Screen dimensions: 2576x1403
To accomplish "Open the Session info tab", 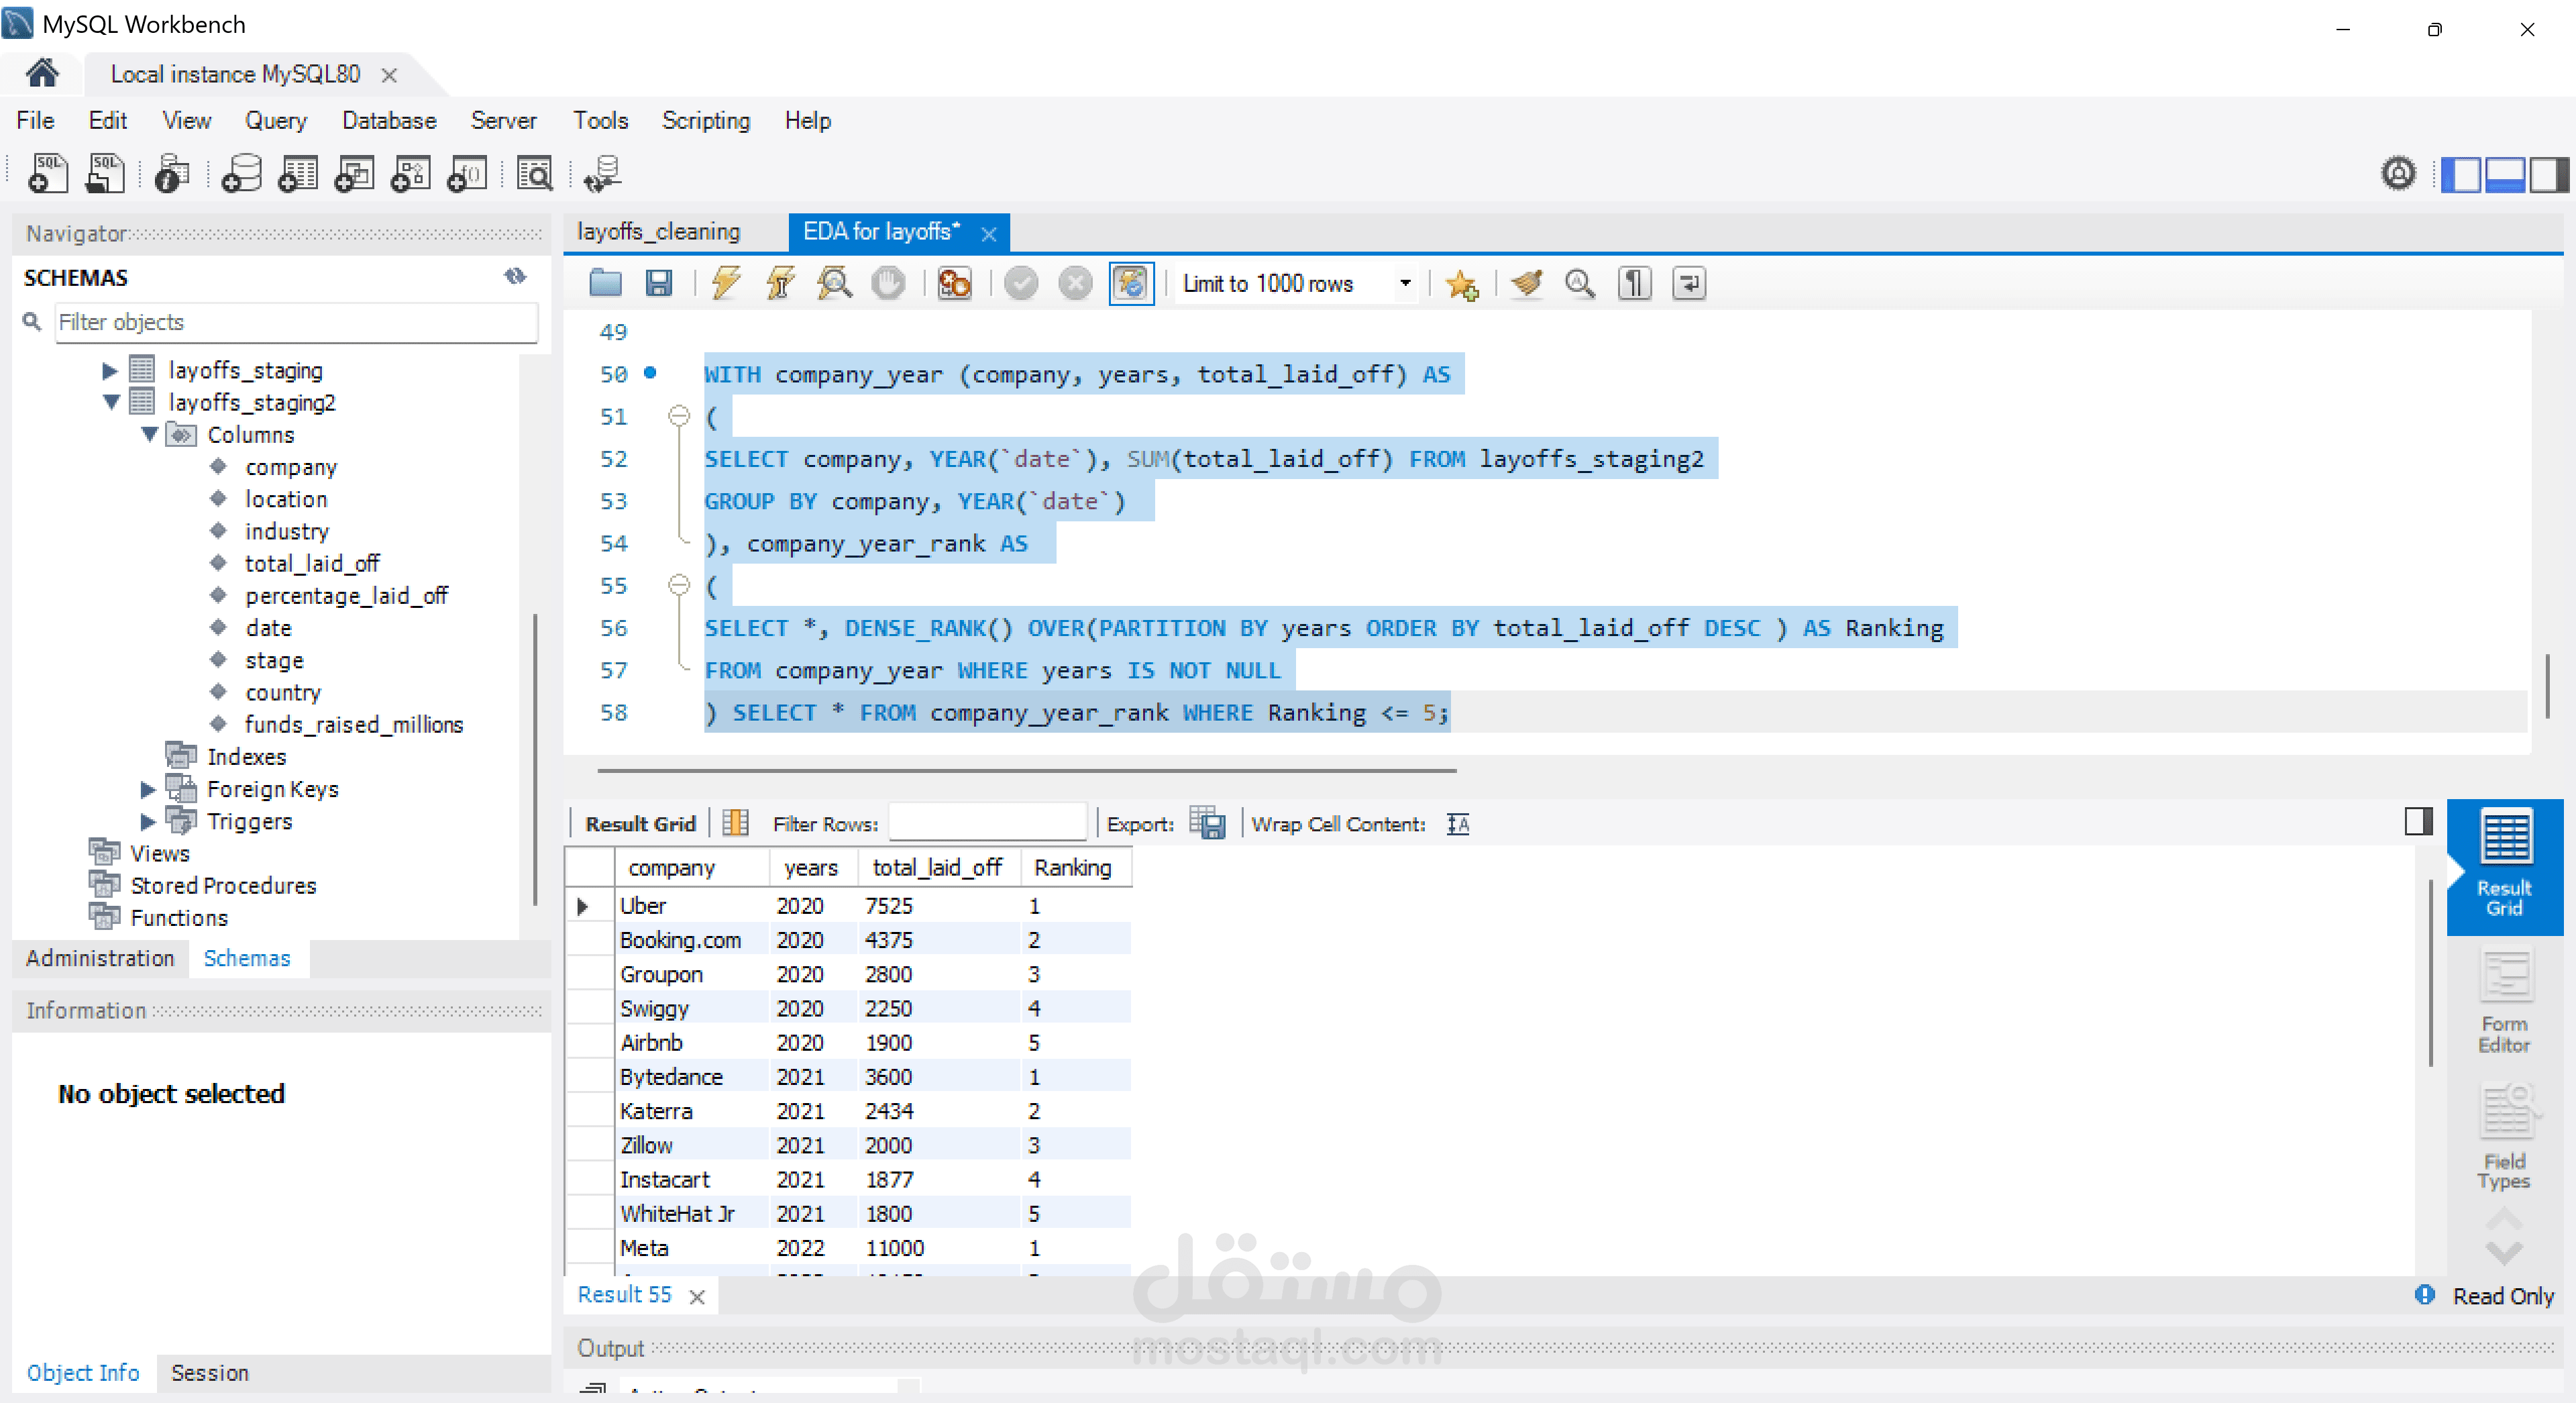I will [x=209, y=1373].
